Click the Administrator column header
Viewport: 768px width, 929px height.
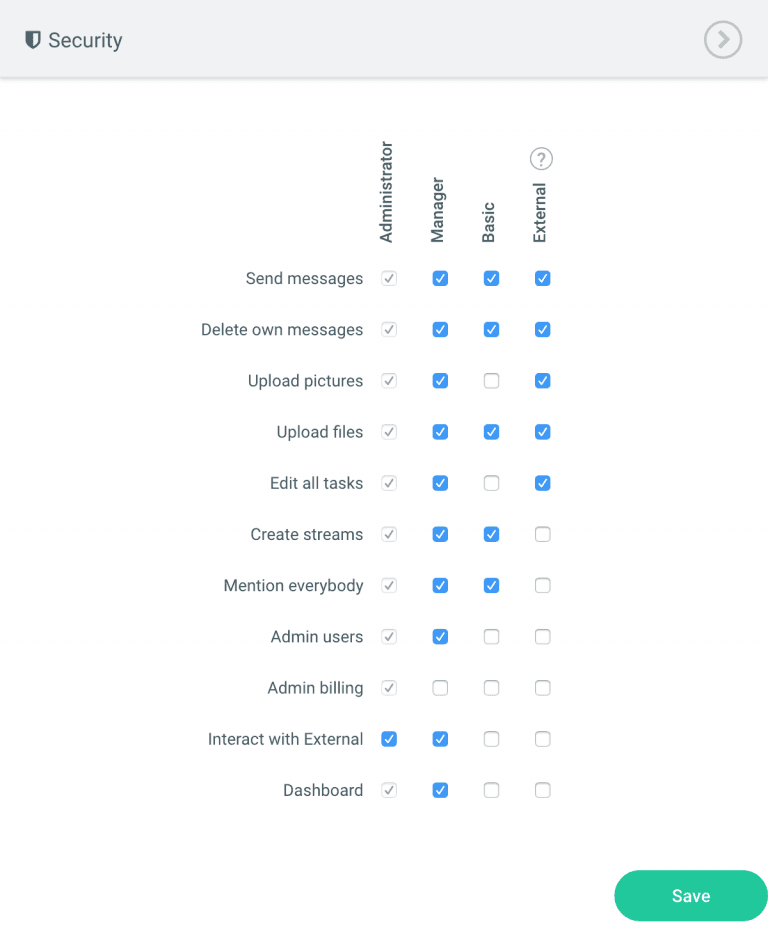click(x=387, y=192)
